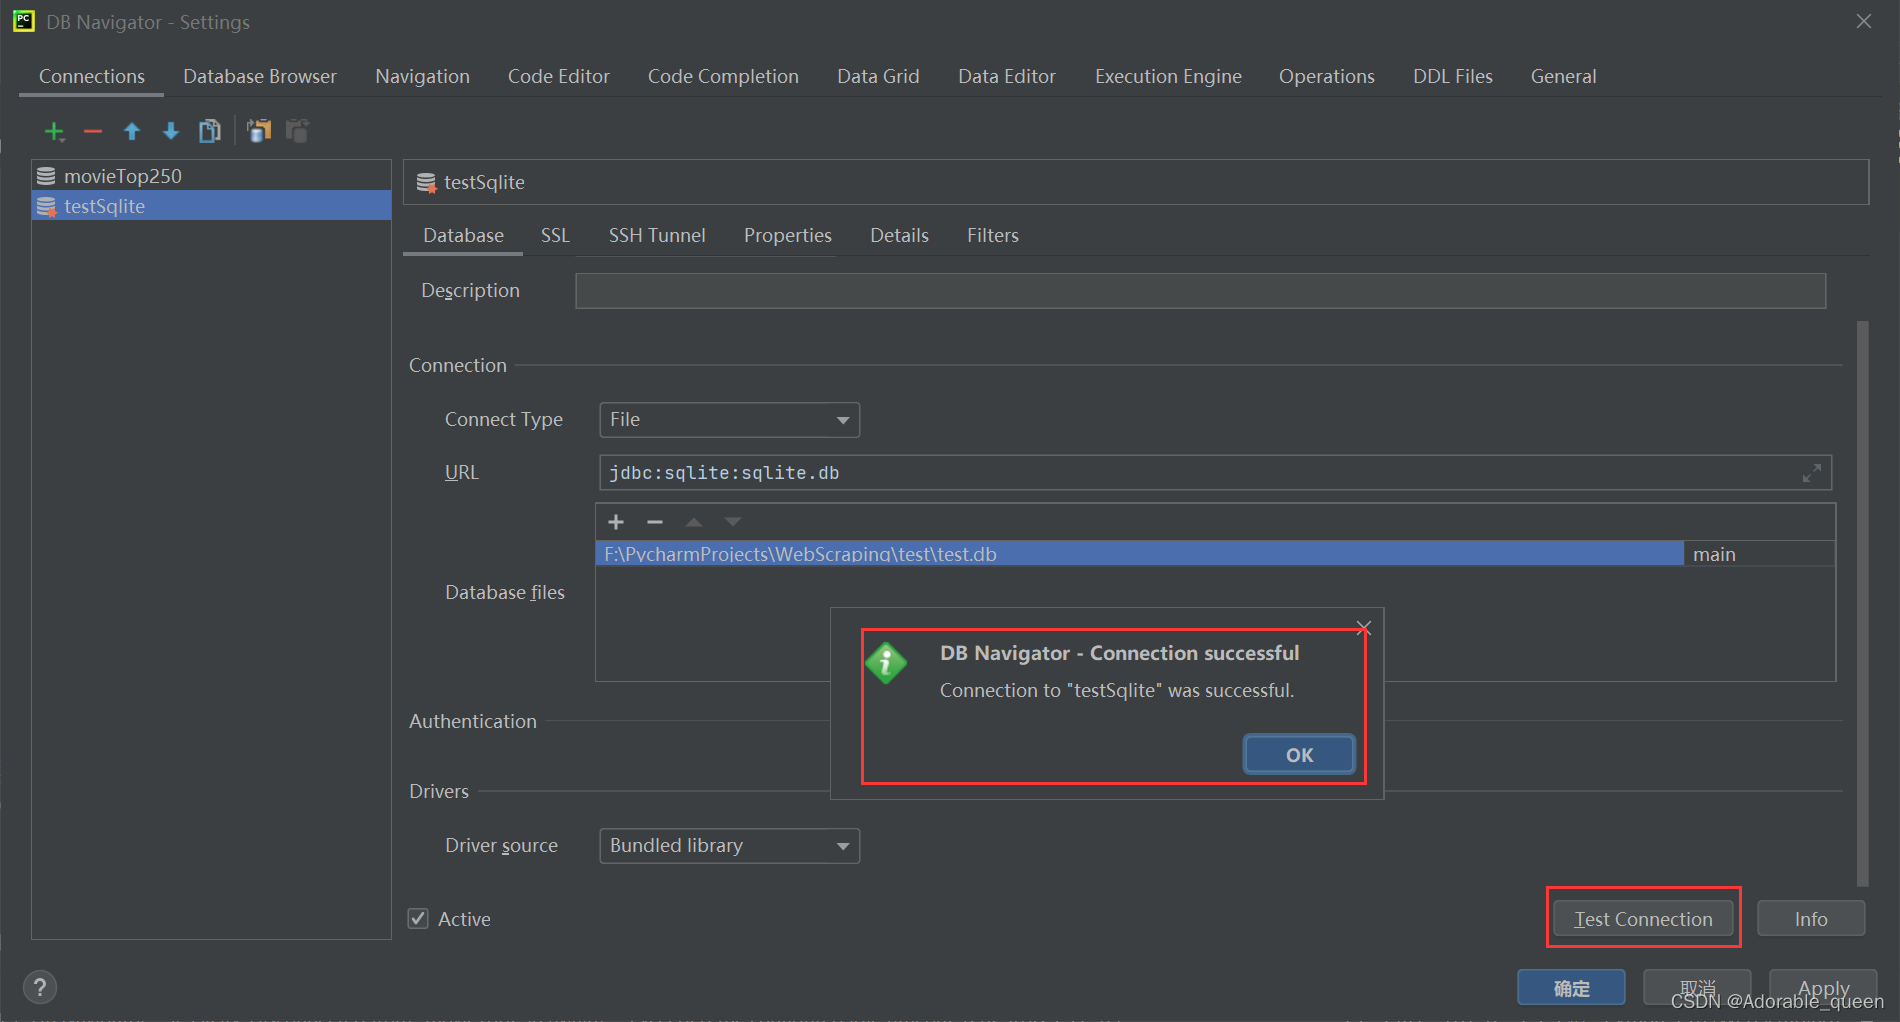The image size is (1900, 1022).
Task: Copy the connection to the clipboard
Action: click(x=259, y=131)
